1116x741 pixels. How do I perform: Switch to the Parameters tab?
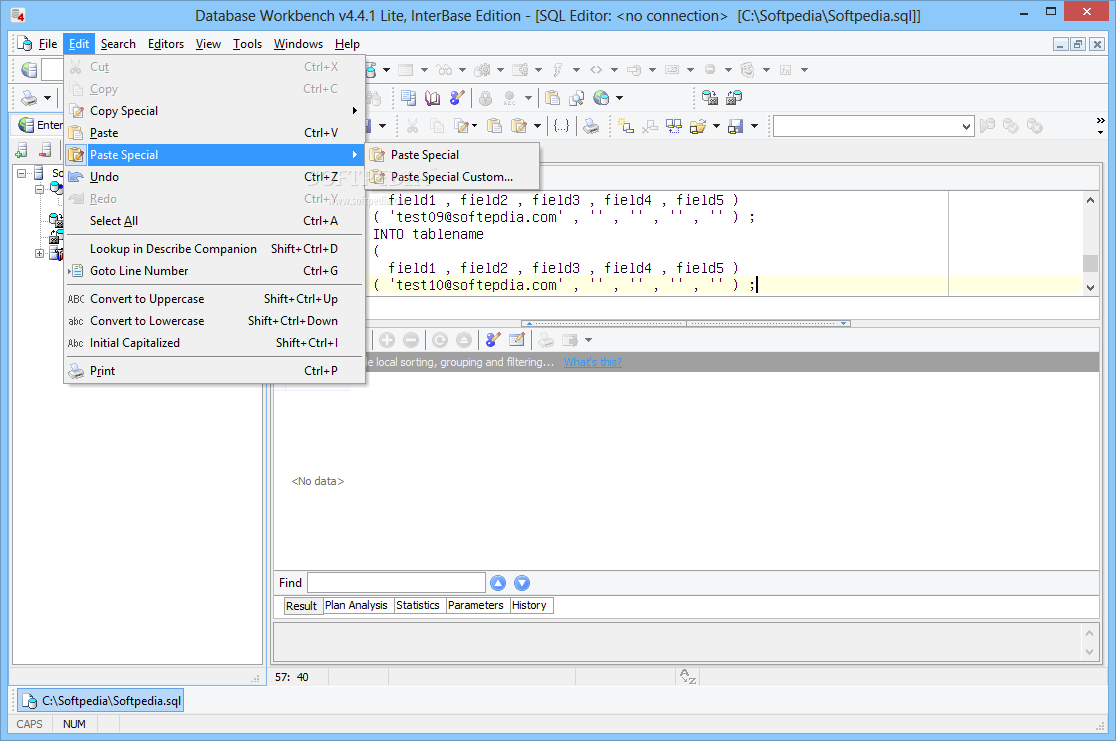pos(475,605)
